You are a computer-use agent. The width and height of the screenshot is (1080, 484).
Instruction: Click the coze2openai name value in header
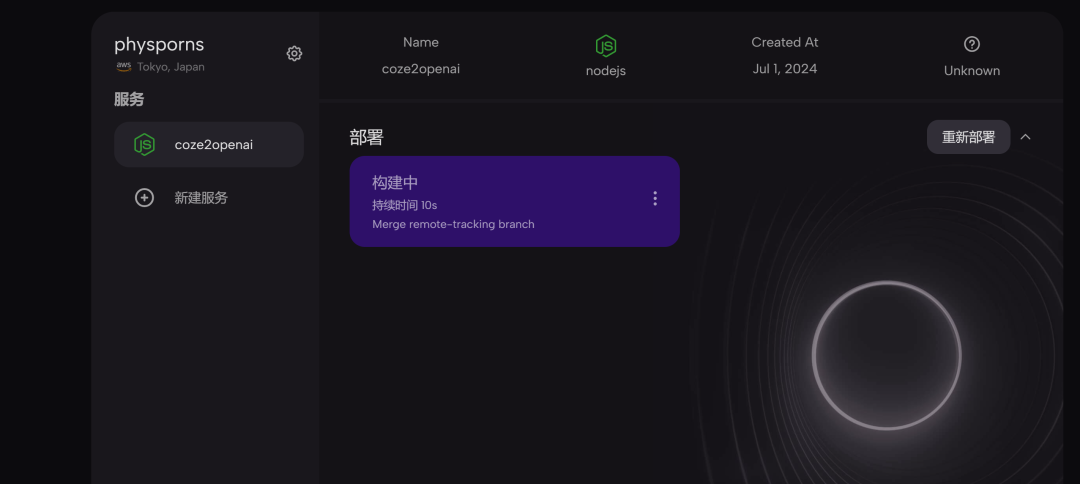(421, 69)
